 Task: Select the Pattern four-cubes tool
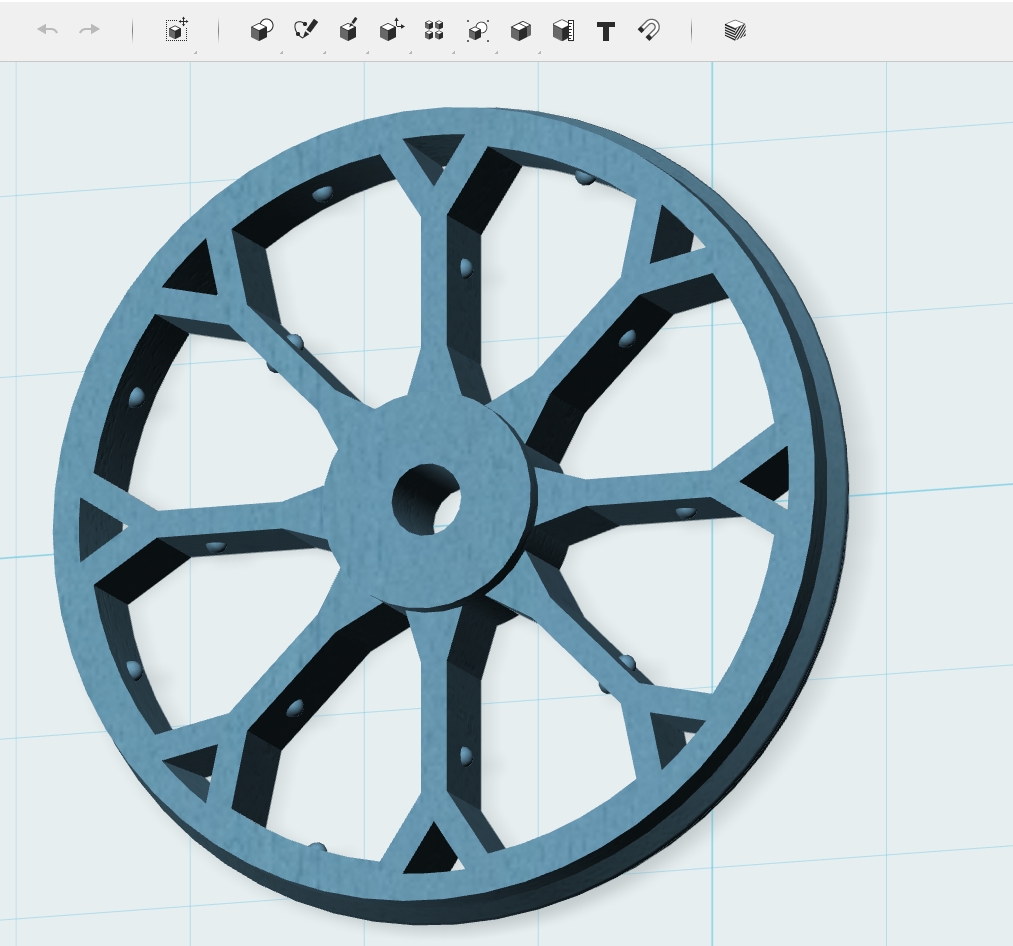pos(434,30)
